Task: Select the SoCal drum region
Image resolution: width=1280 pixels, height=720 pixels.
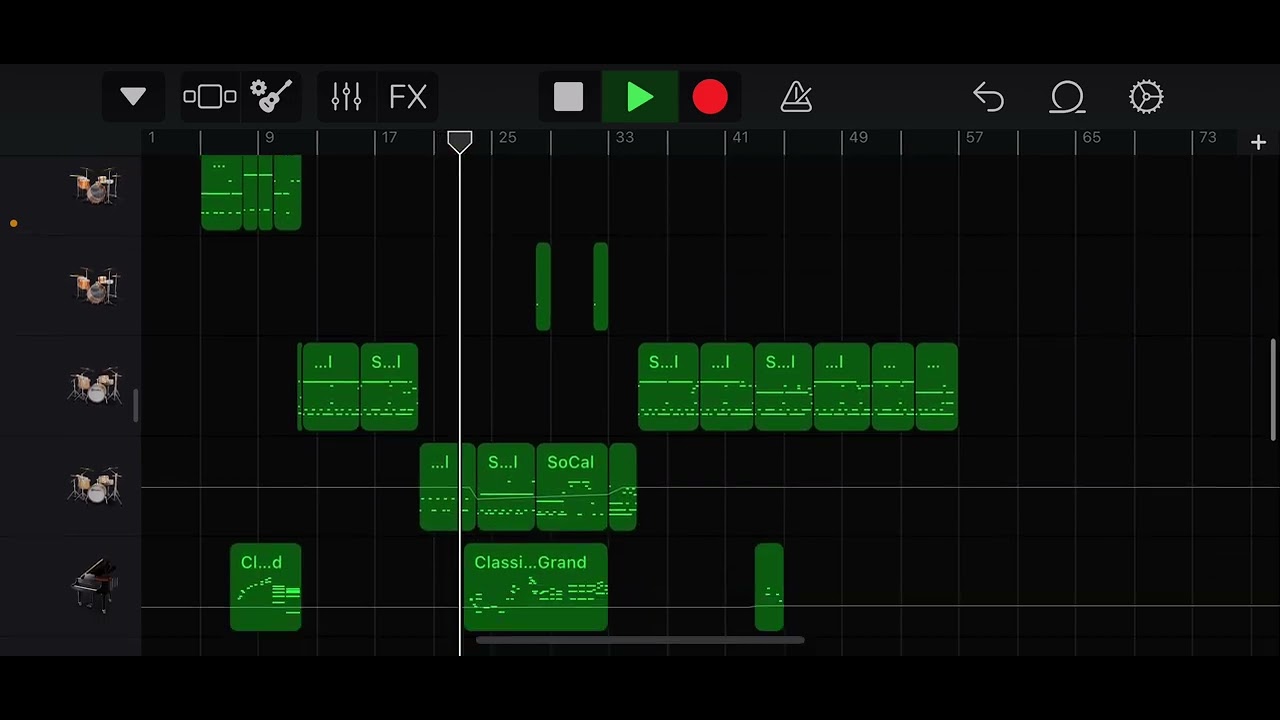Action: [x=572, y=487]
